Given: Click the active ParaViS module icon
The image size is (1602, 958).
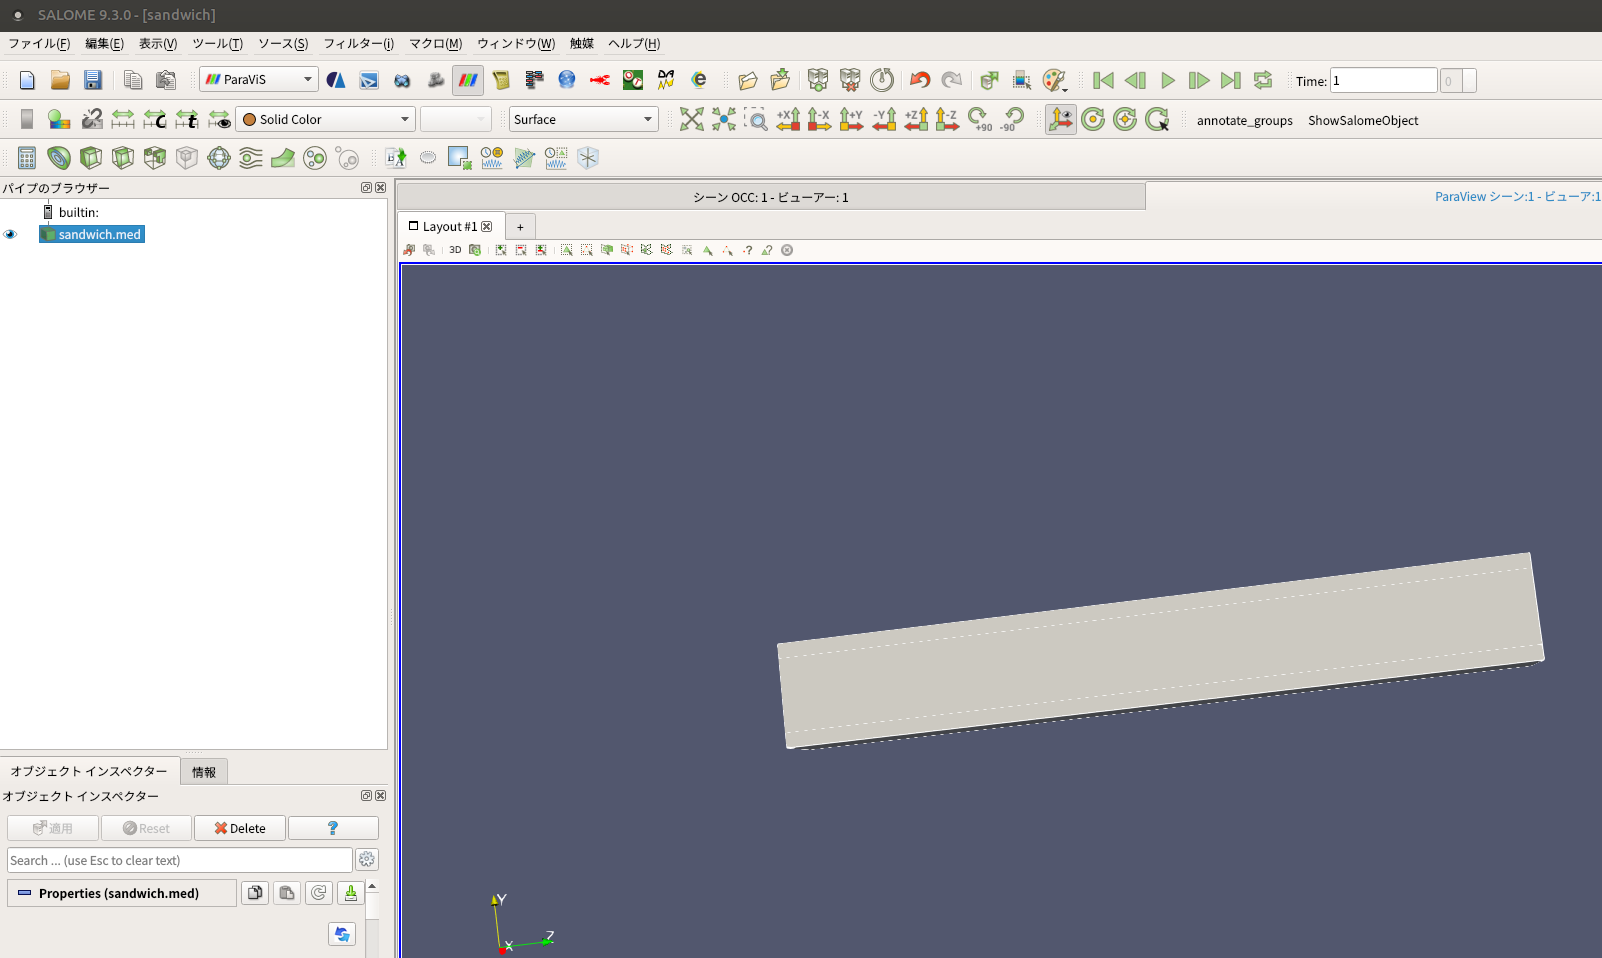Looking at the screenshot, I should pos(468,80).
